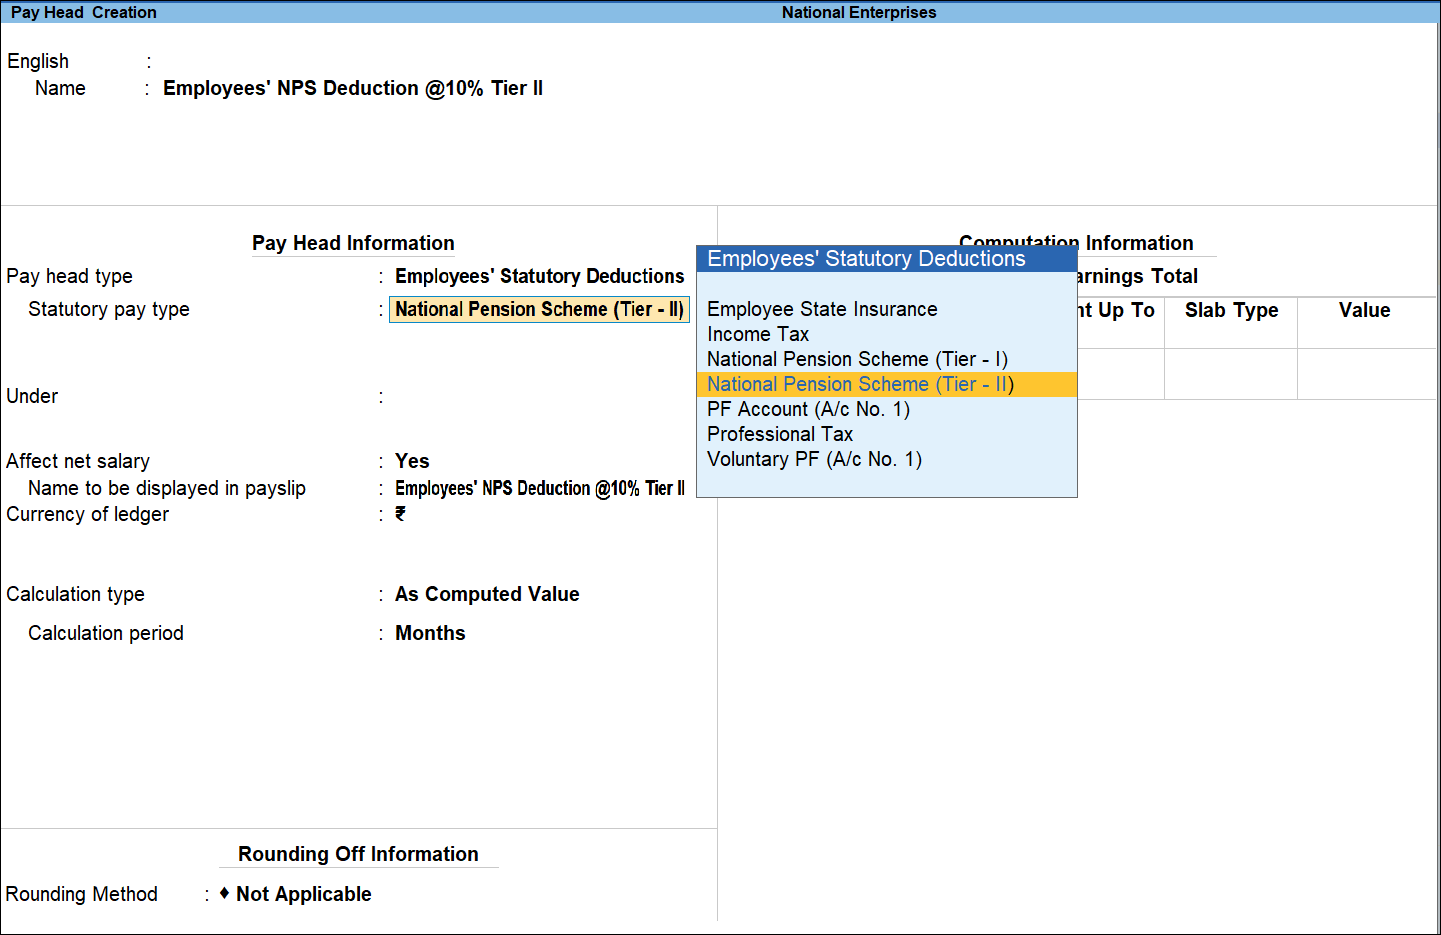Click the Slab Type column header
This screenshot has height=935, width=1441.
[x=1230, y=310]
